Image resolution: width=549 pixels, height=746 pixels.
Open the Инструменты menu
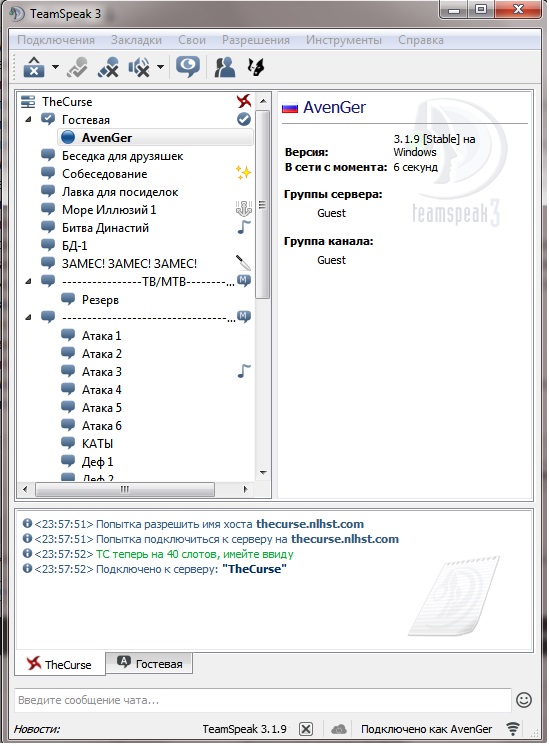pos(343,40)
